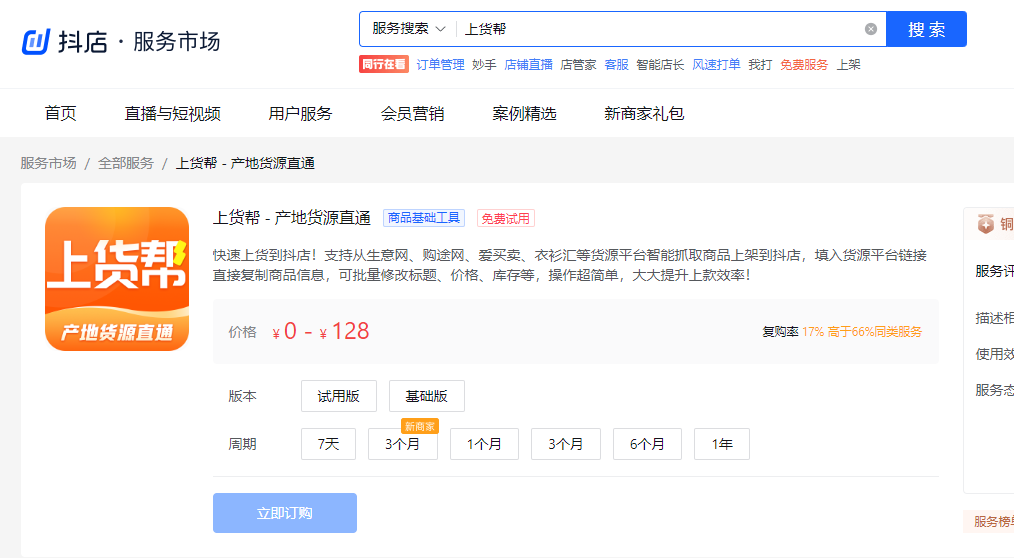
Task: Select the 试用版 version option
Action: [338, 396]
